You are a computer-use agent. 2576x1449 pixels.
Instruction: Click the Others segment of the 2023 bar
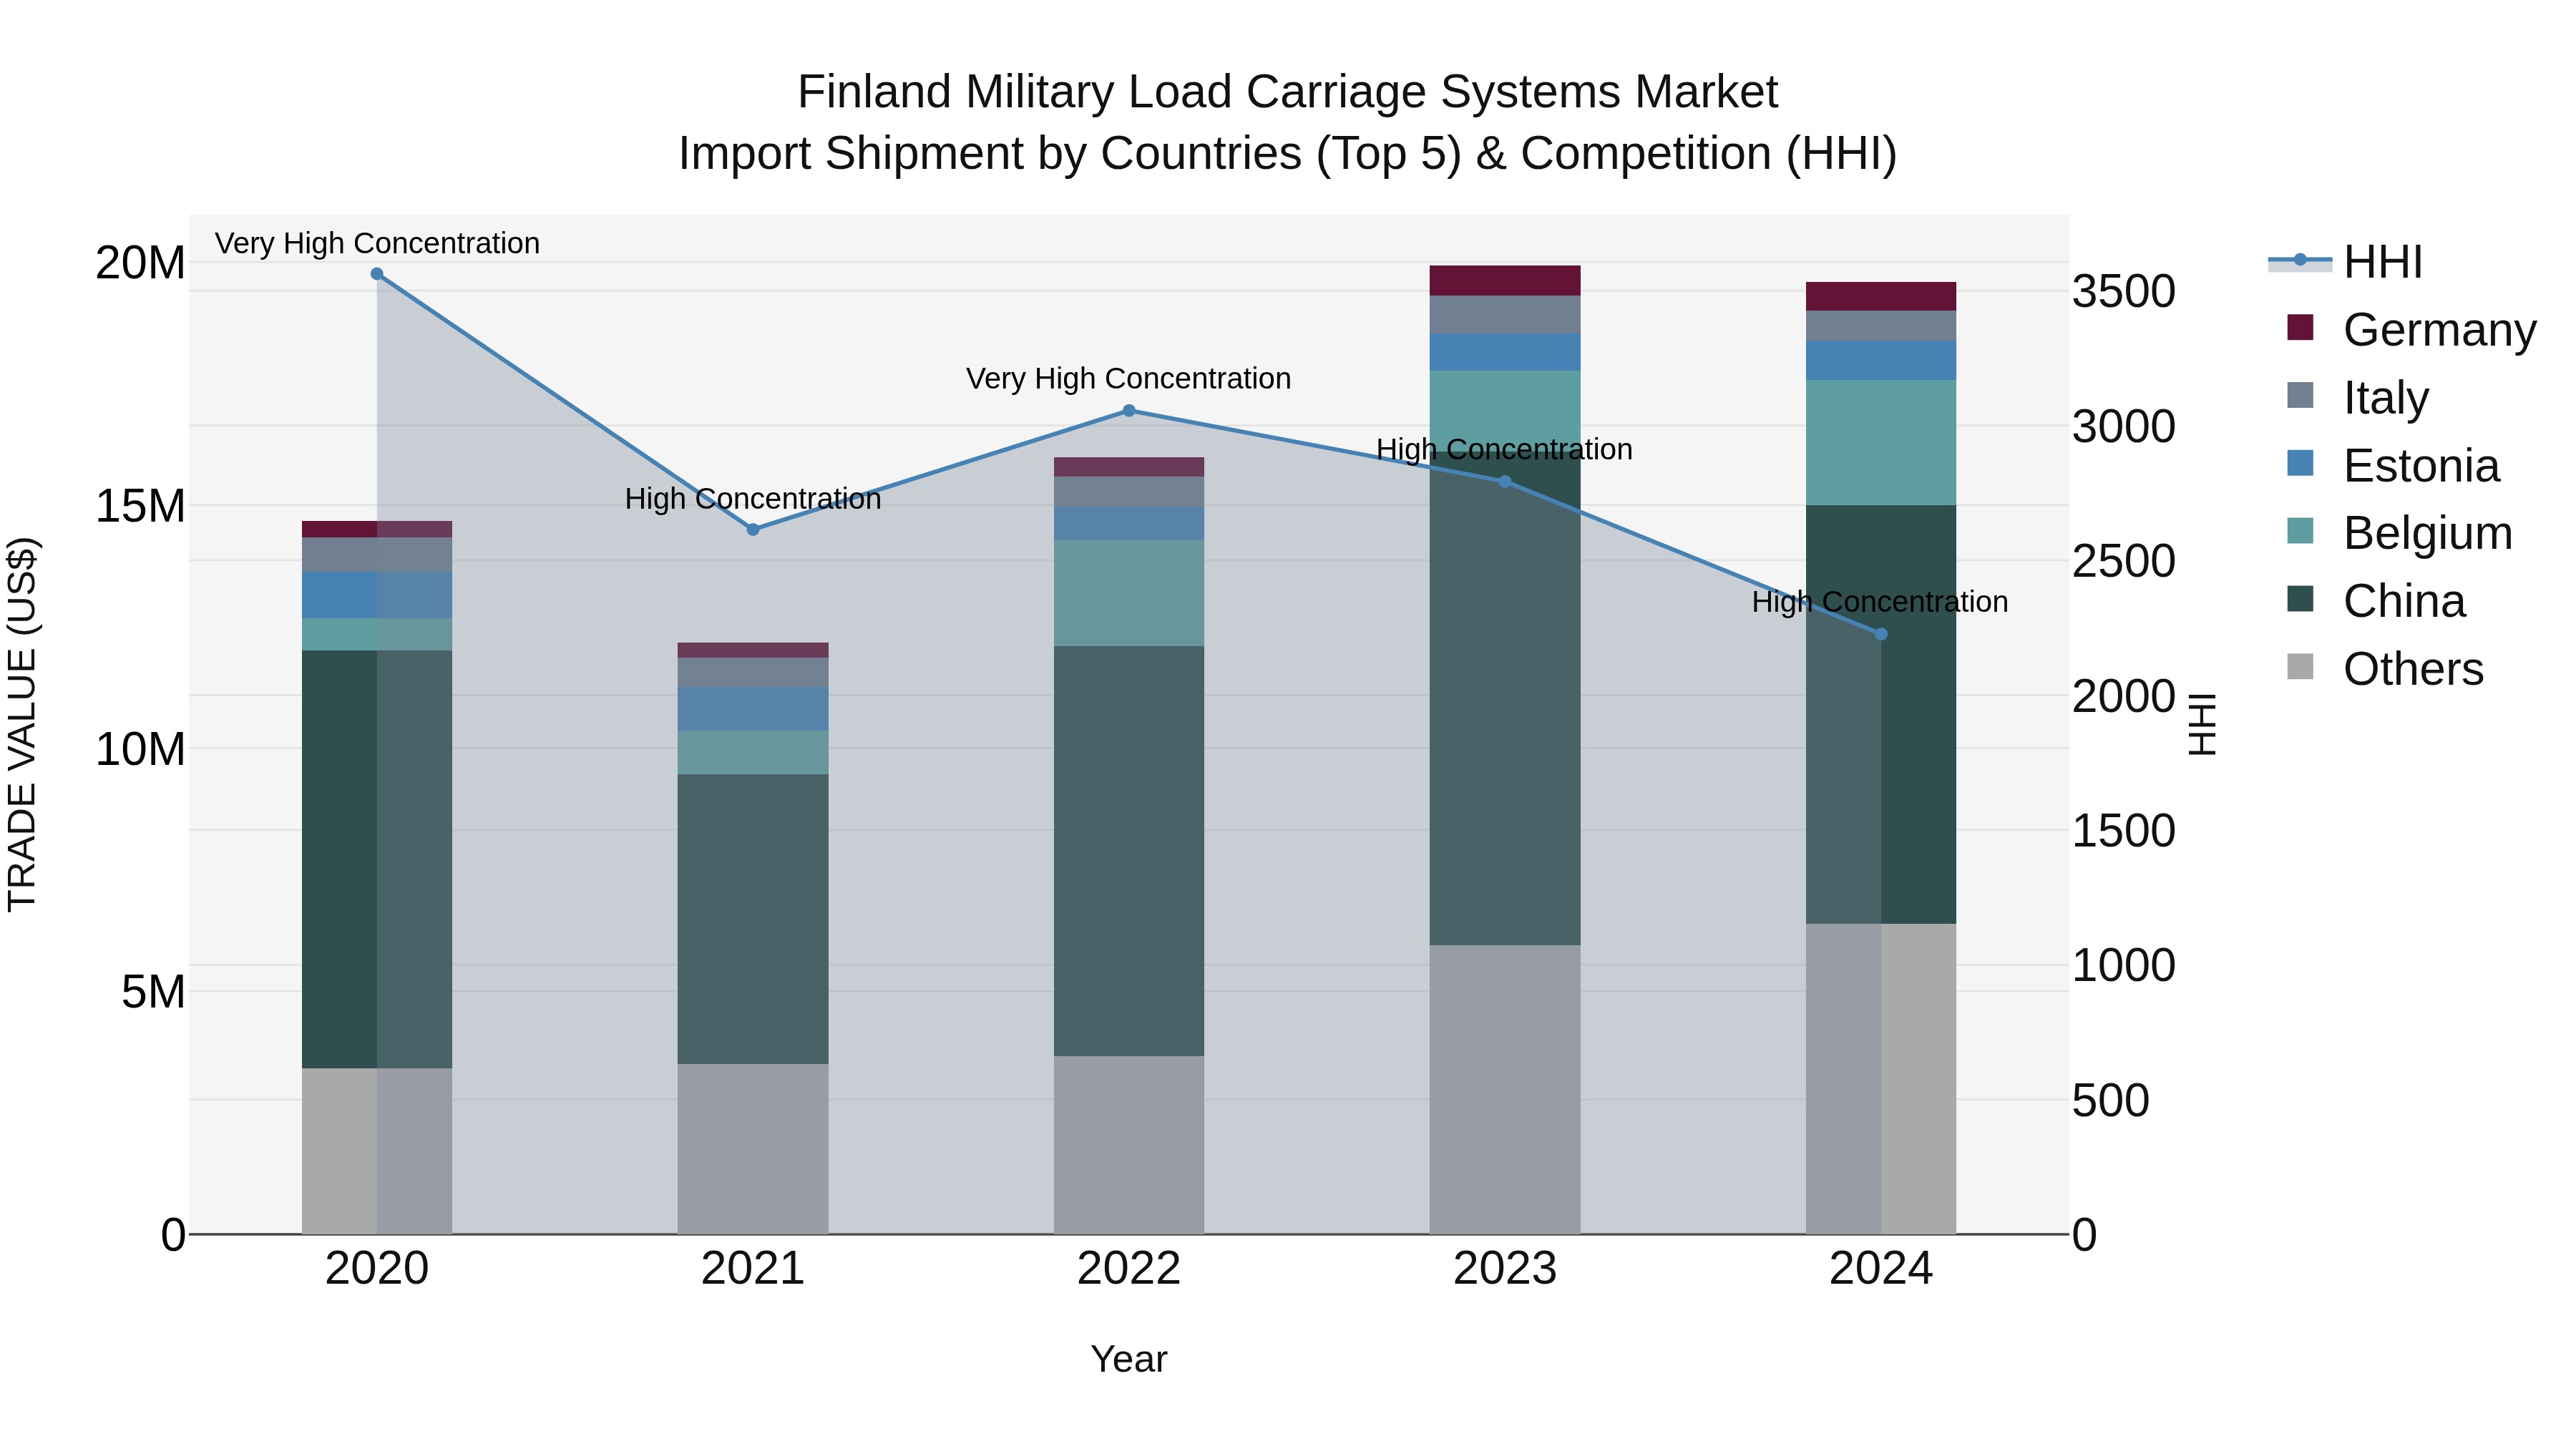coord(1505,1090)
